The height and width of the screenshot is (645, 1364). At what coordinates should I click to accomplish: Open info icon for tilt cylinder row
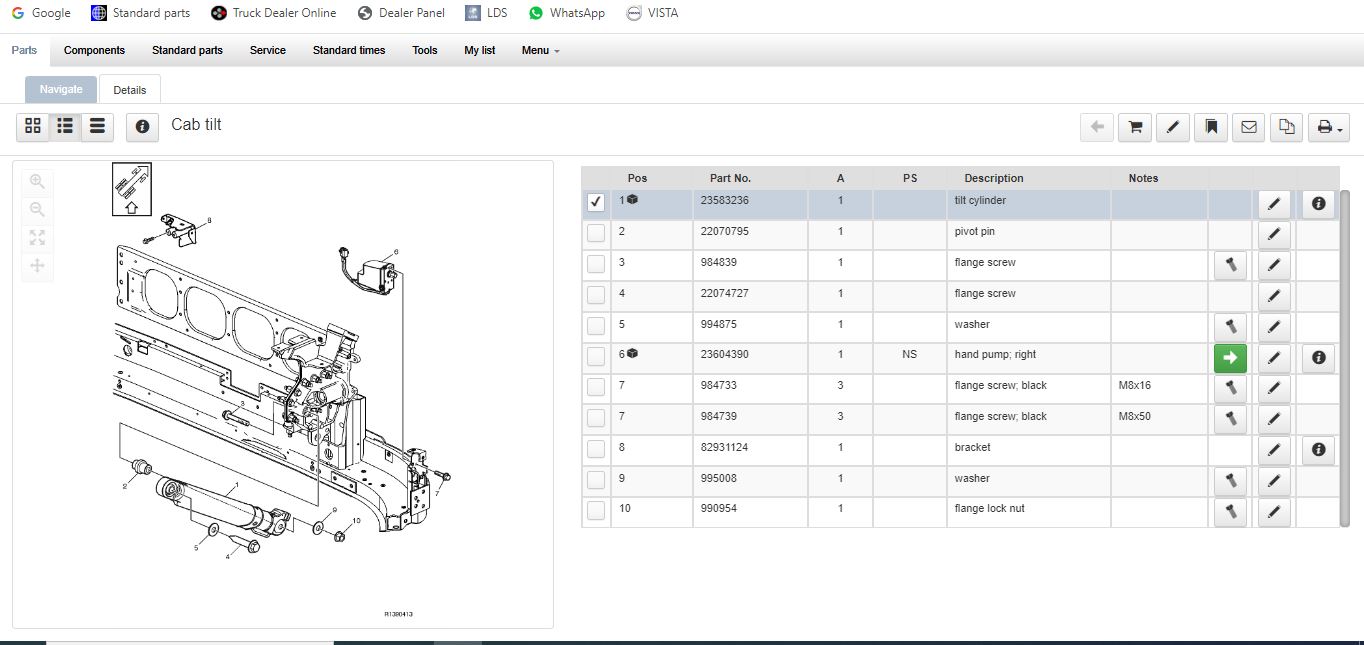(x=1318, y=203)
